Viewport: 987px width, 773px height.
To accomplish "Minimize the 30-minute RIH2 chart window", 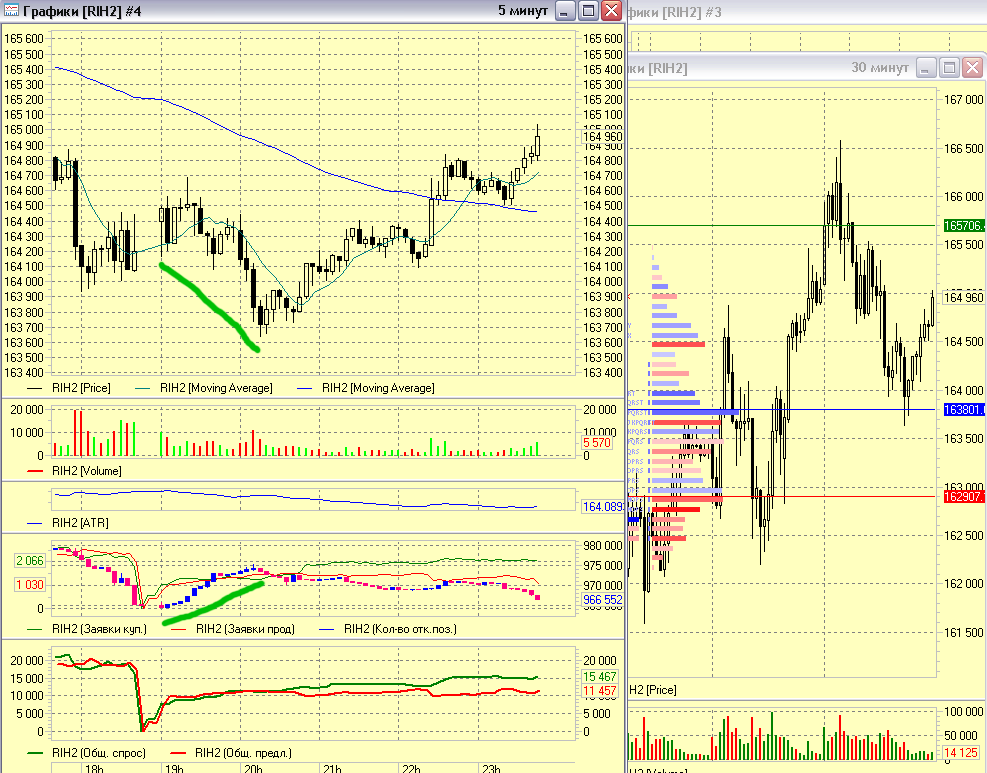I will (927, 68).
